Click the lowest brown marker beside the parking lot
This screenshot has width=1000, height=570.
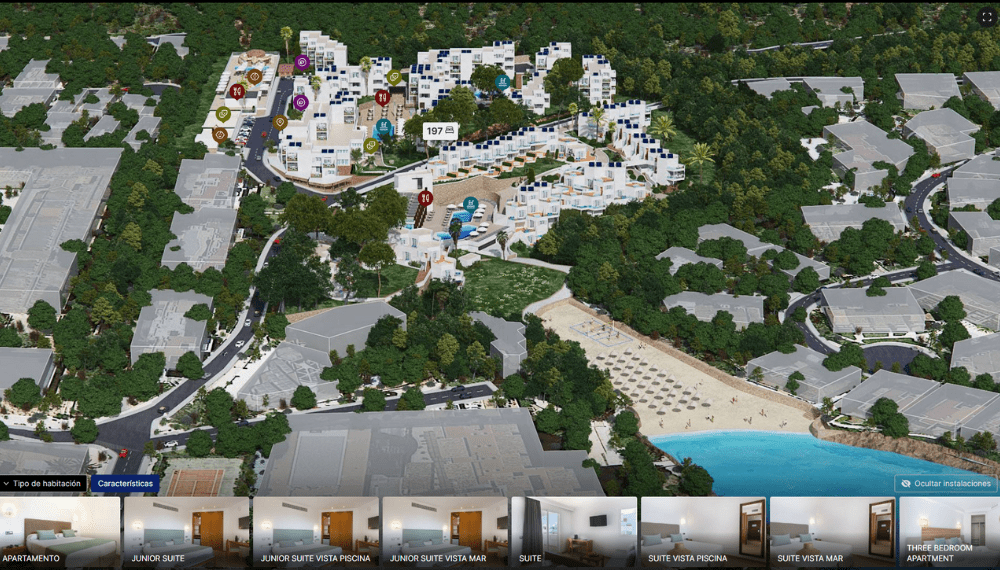[219, 135]
